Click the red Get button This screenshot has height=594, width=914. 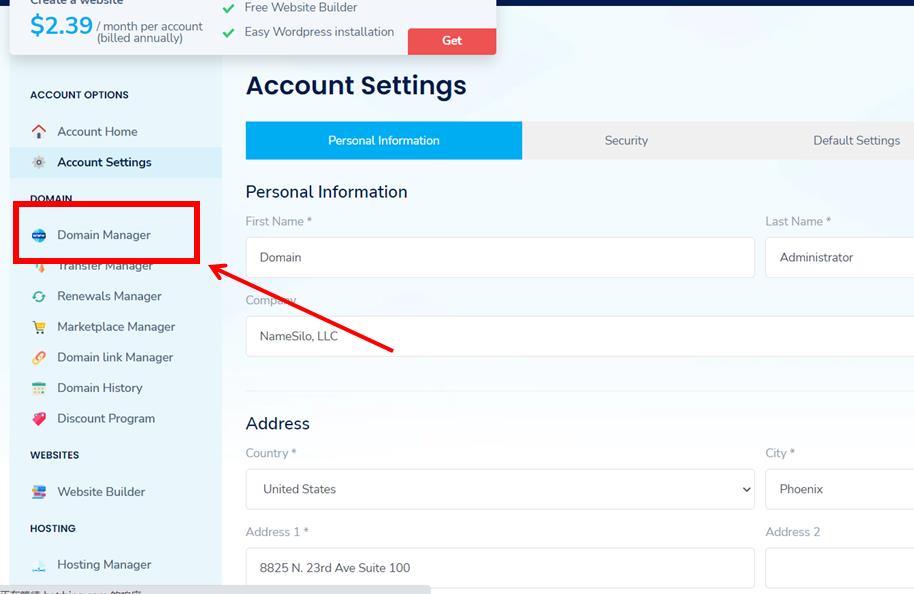(x=452, y=41)
